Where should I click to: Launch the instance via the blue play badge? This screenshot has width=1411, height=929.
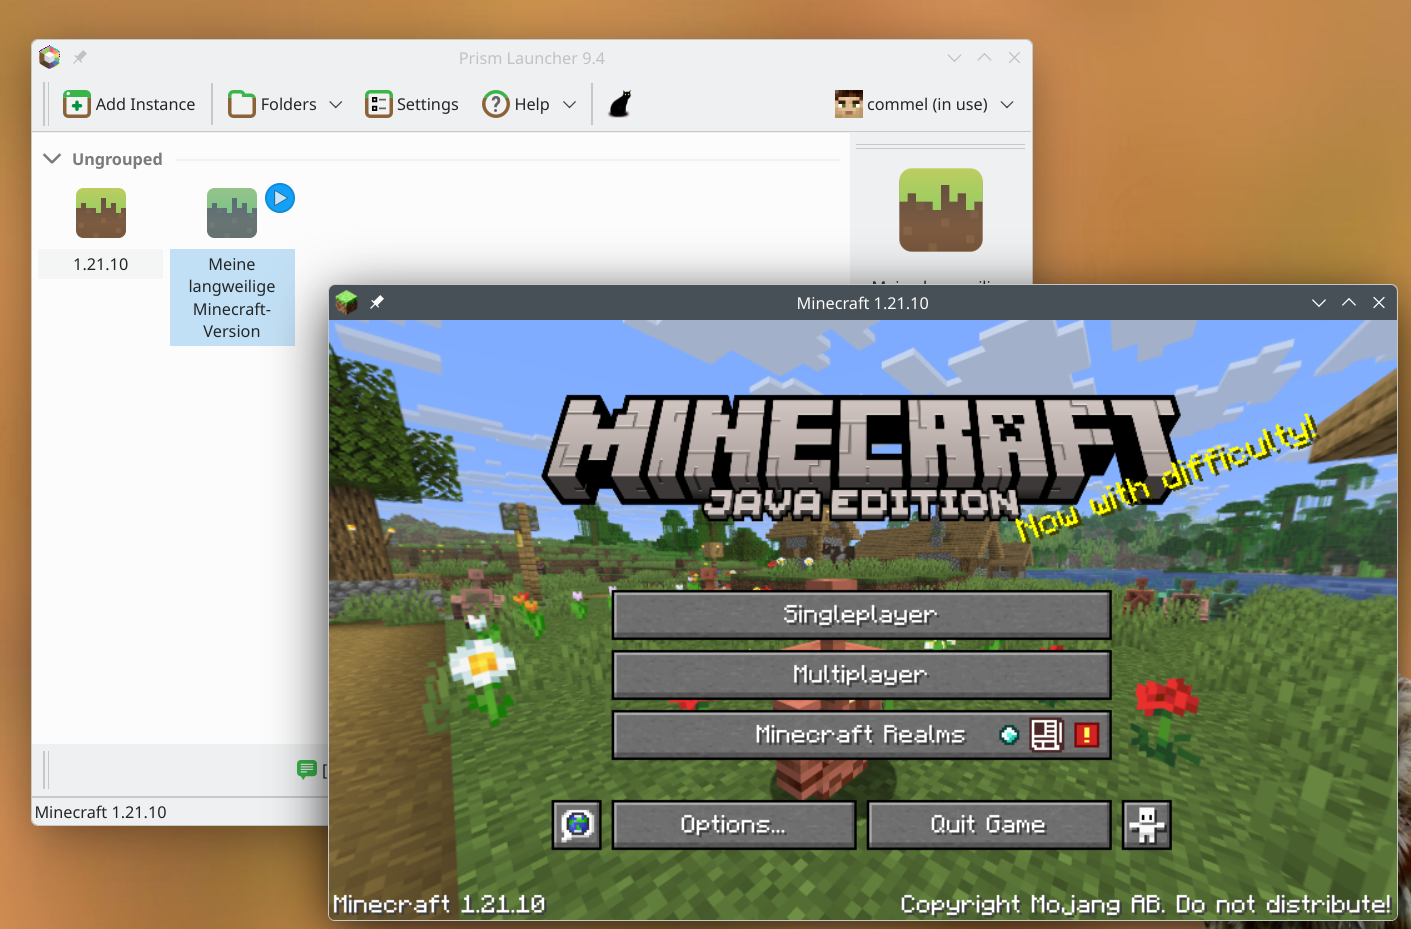[280, 198]
